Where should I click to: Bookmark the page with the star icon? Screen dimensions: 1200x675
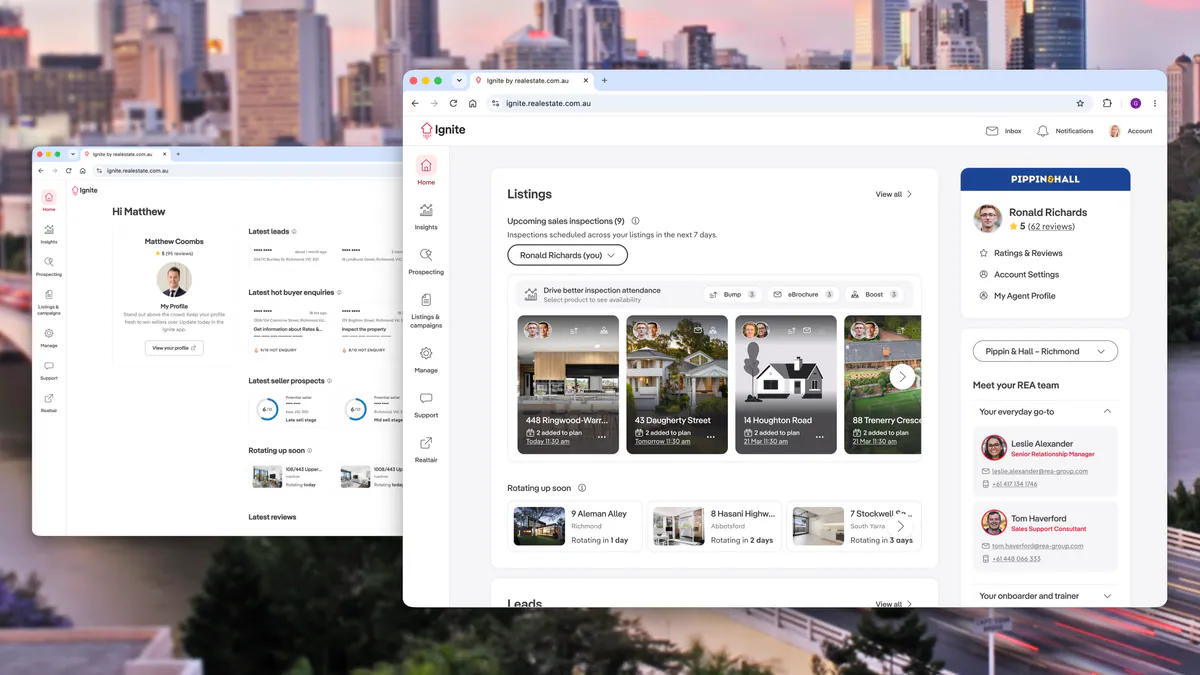(x=1080, y=103)
